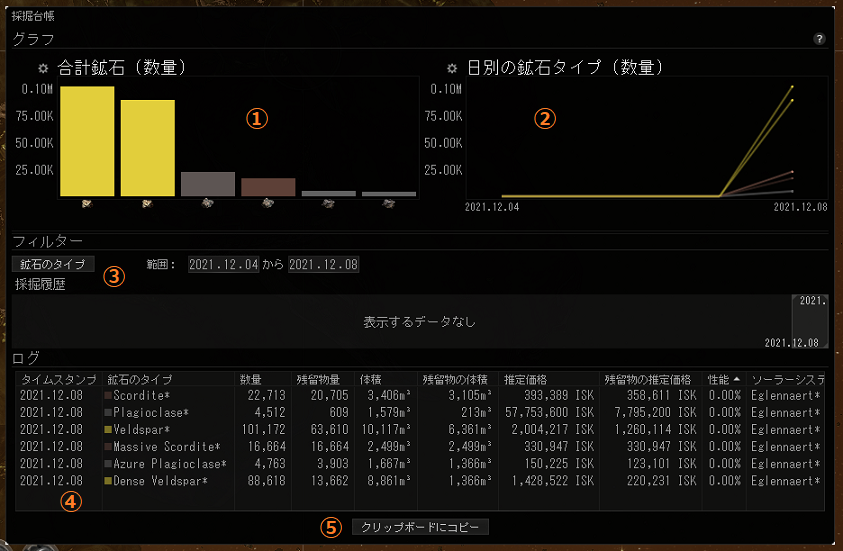
Task: Click the help question mark icon
Action: pos(819,39)
